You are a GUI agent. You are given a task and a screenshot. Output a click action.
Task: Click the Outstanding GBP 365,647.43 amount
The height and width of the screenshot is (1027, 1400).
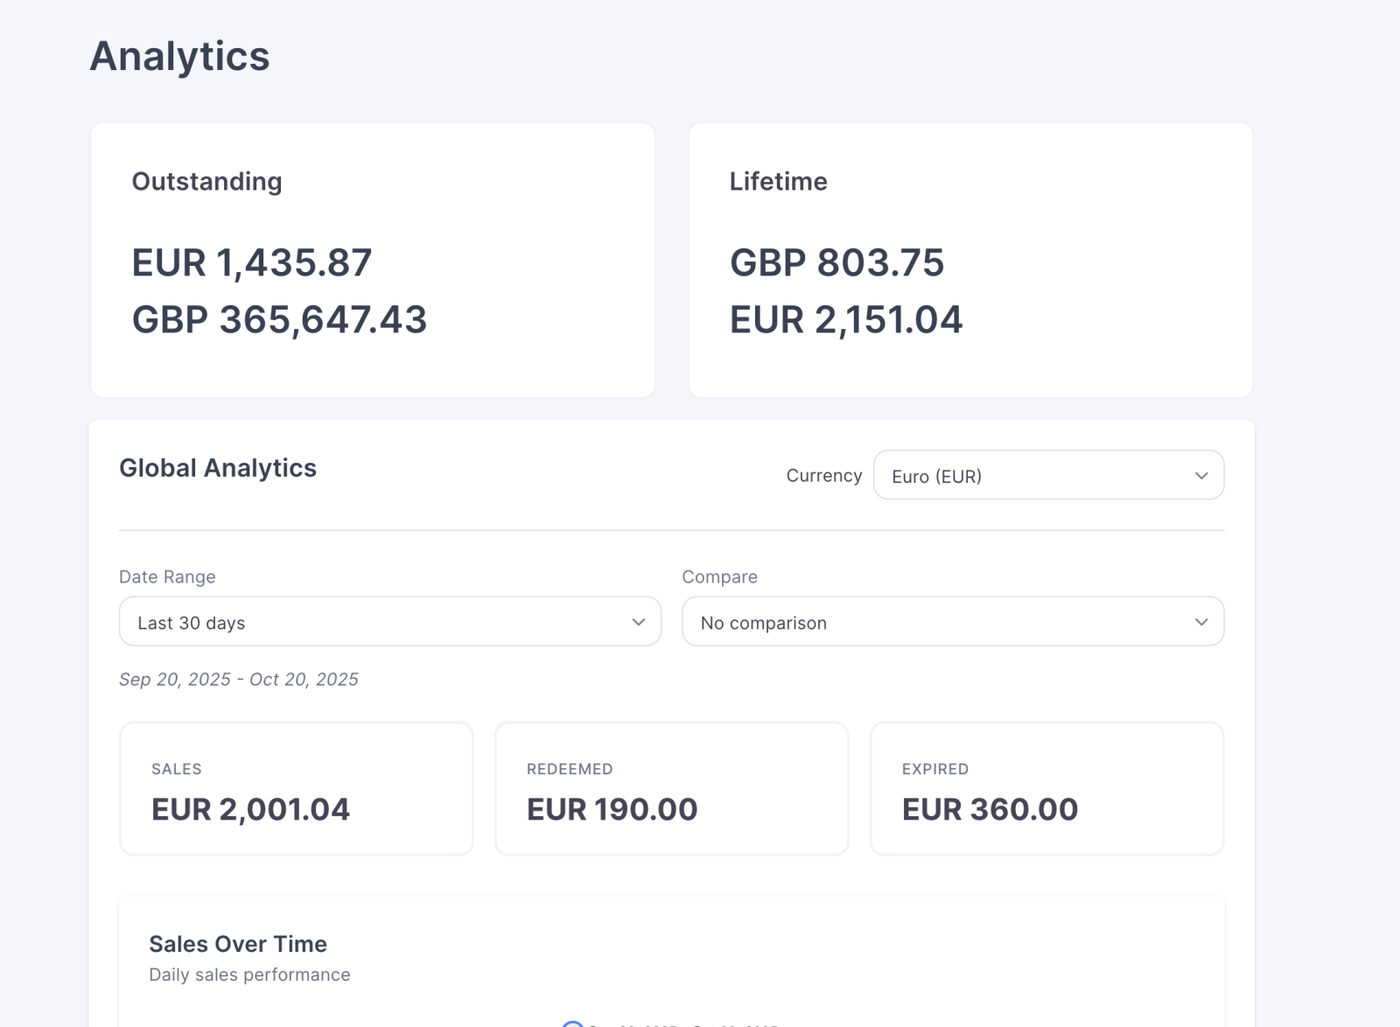click(279, 320)
